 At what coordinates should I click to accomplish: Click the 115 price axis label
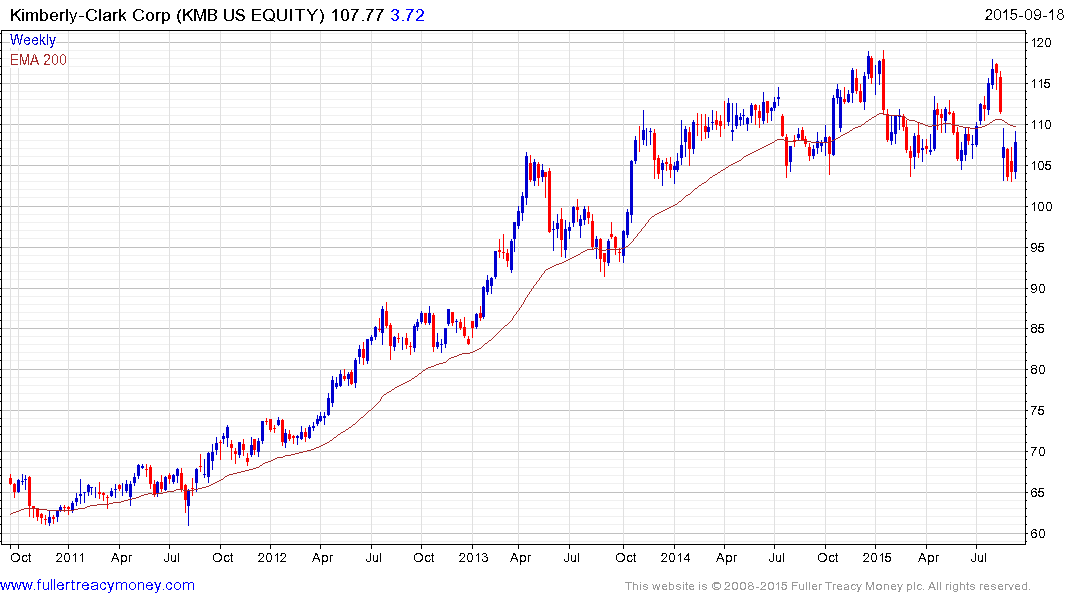(x=1041, y=84)
